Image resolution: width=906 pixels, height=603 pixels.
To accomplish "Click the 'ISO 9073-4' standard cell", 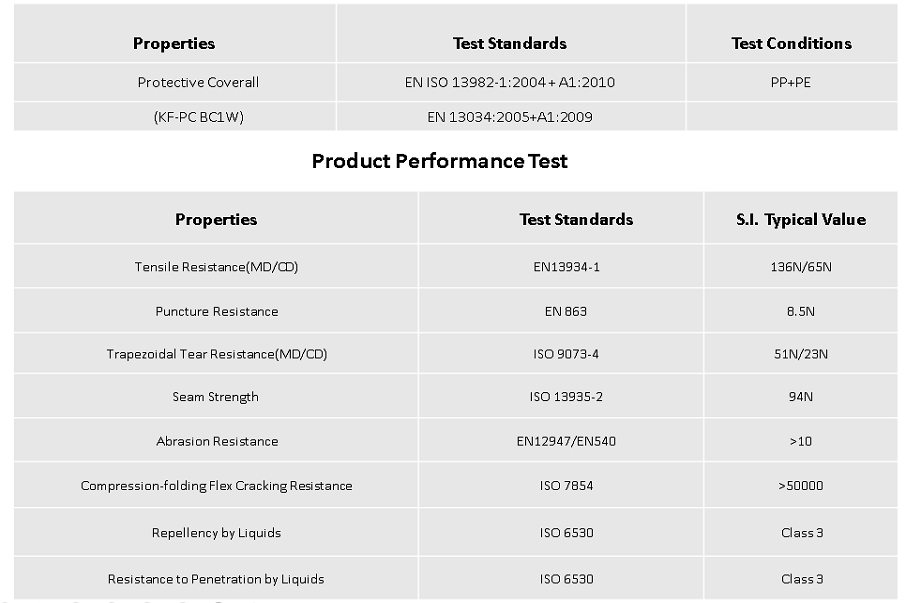I will (x=566, y=354).
